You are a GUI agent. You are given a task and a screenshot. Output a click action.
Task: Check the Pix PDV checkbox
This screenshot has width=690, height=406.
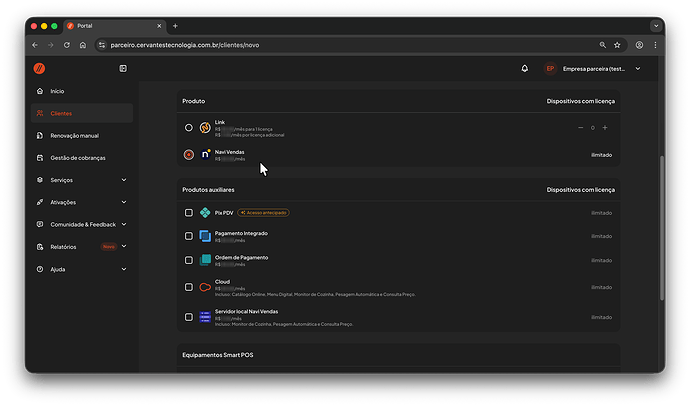[x=189, y=212]
